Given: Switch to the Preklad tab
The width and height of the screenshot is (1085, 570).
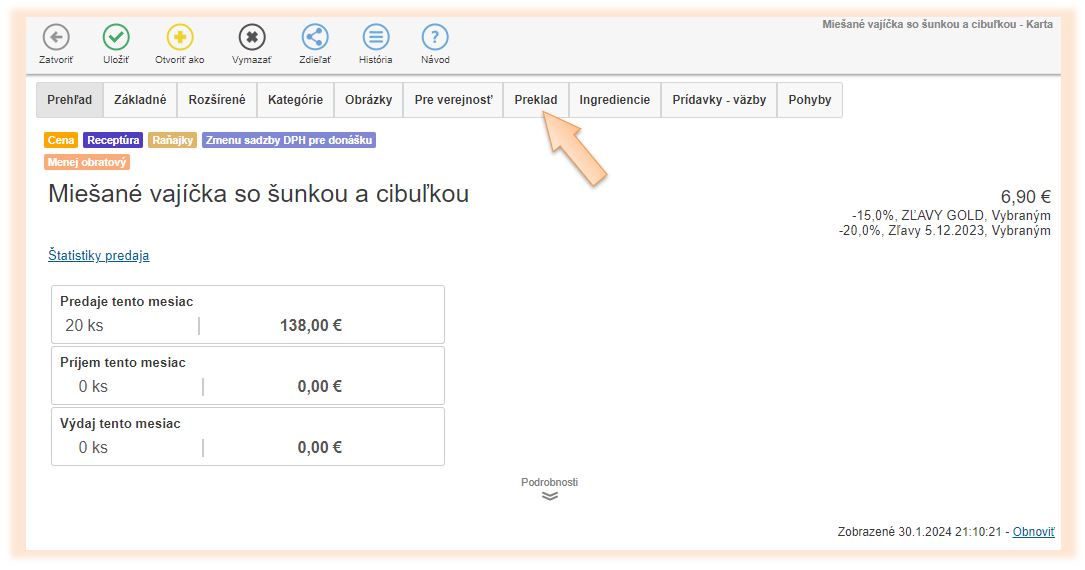Looking at the screenshot, I should 535,100.
